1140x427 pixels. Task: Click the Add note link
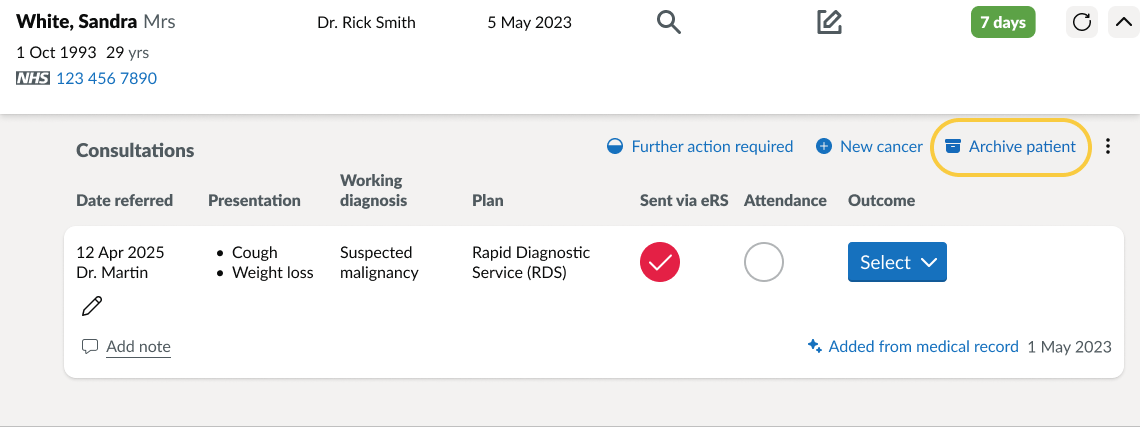(x=138, y=347)
